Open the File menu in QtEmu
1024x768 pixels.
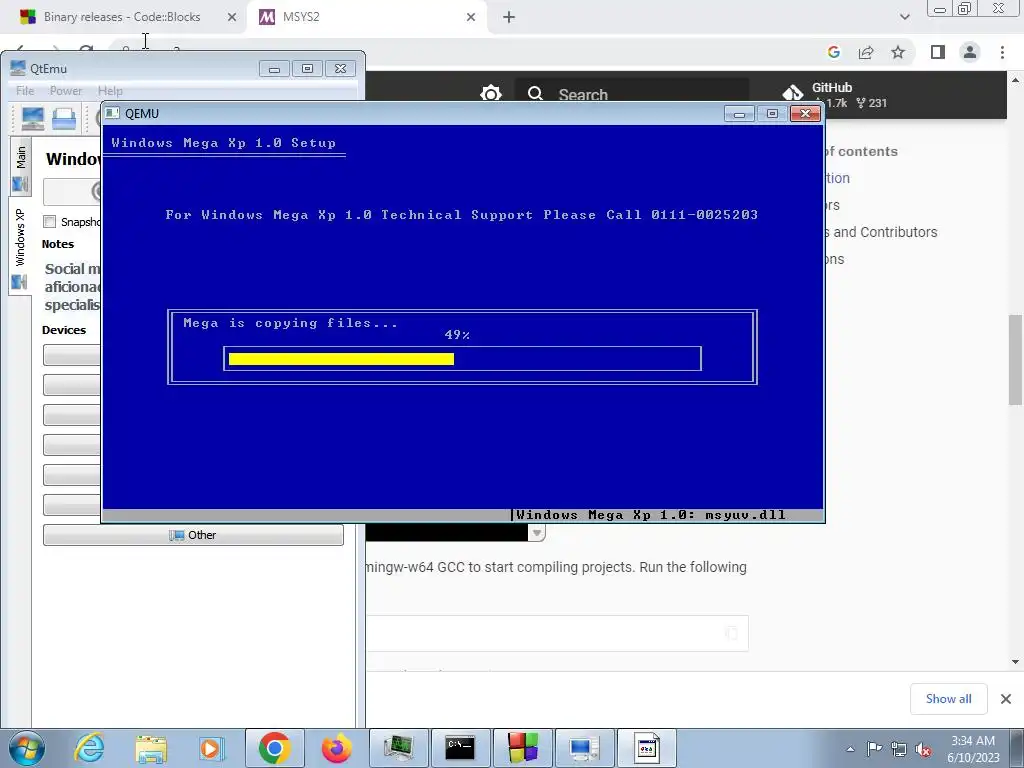coord(25,91)
